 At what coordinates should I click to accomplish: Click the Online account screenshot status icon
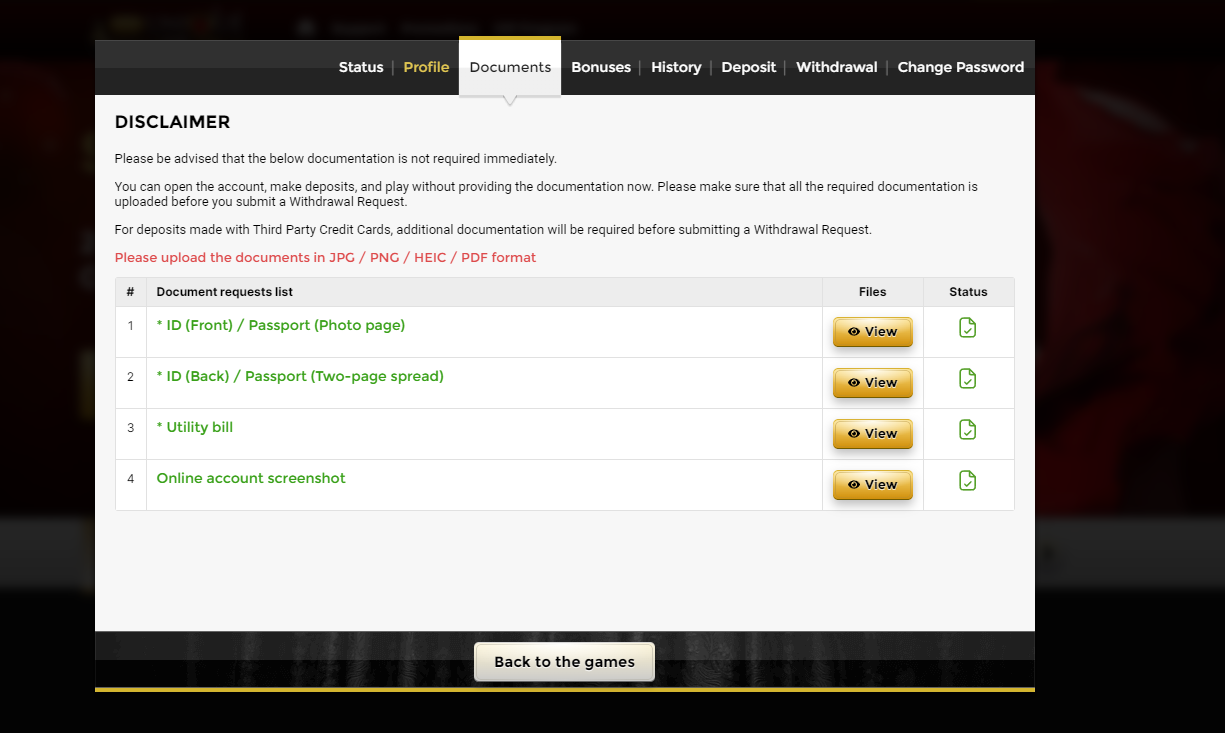967,481
